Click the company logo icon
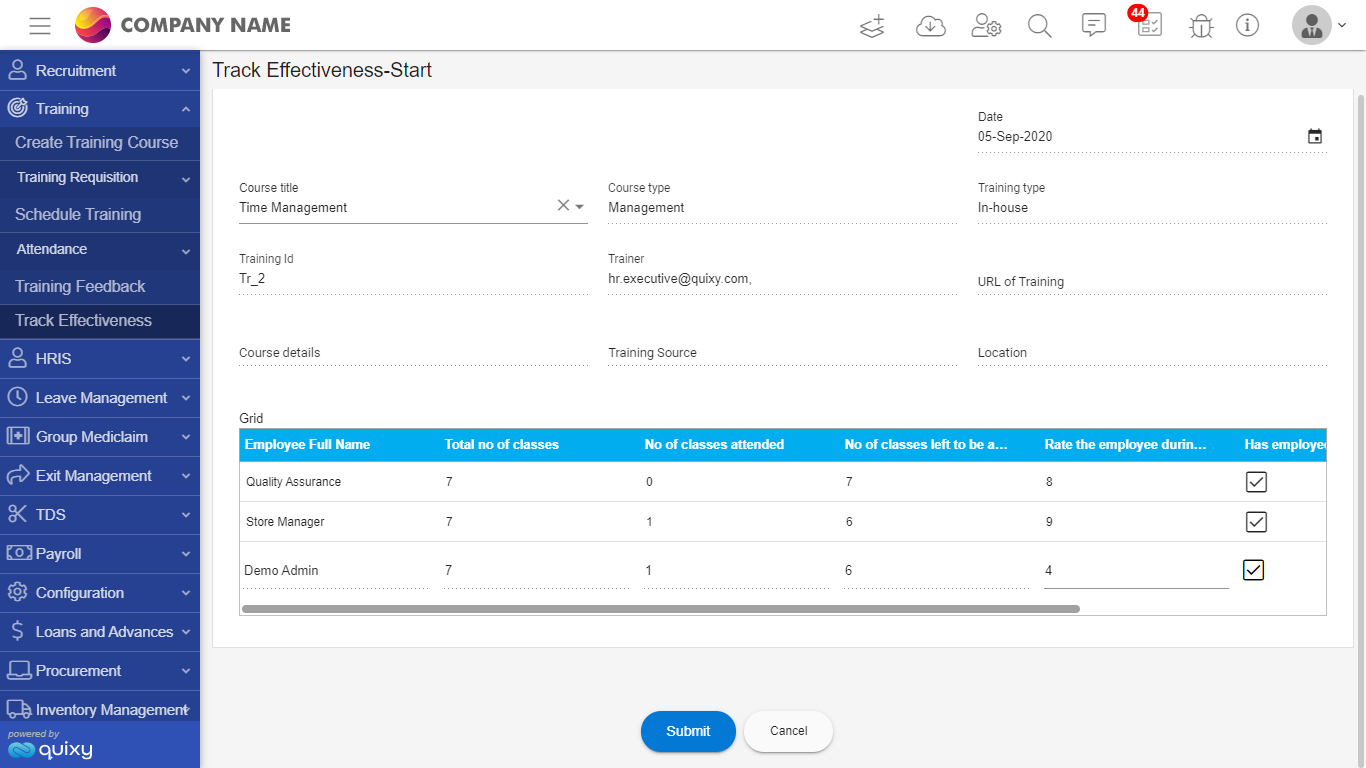The image size is (1366, 768). [93, 25]
